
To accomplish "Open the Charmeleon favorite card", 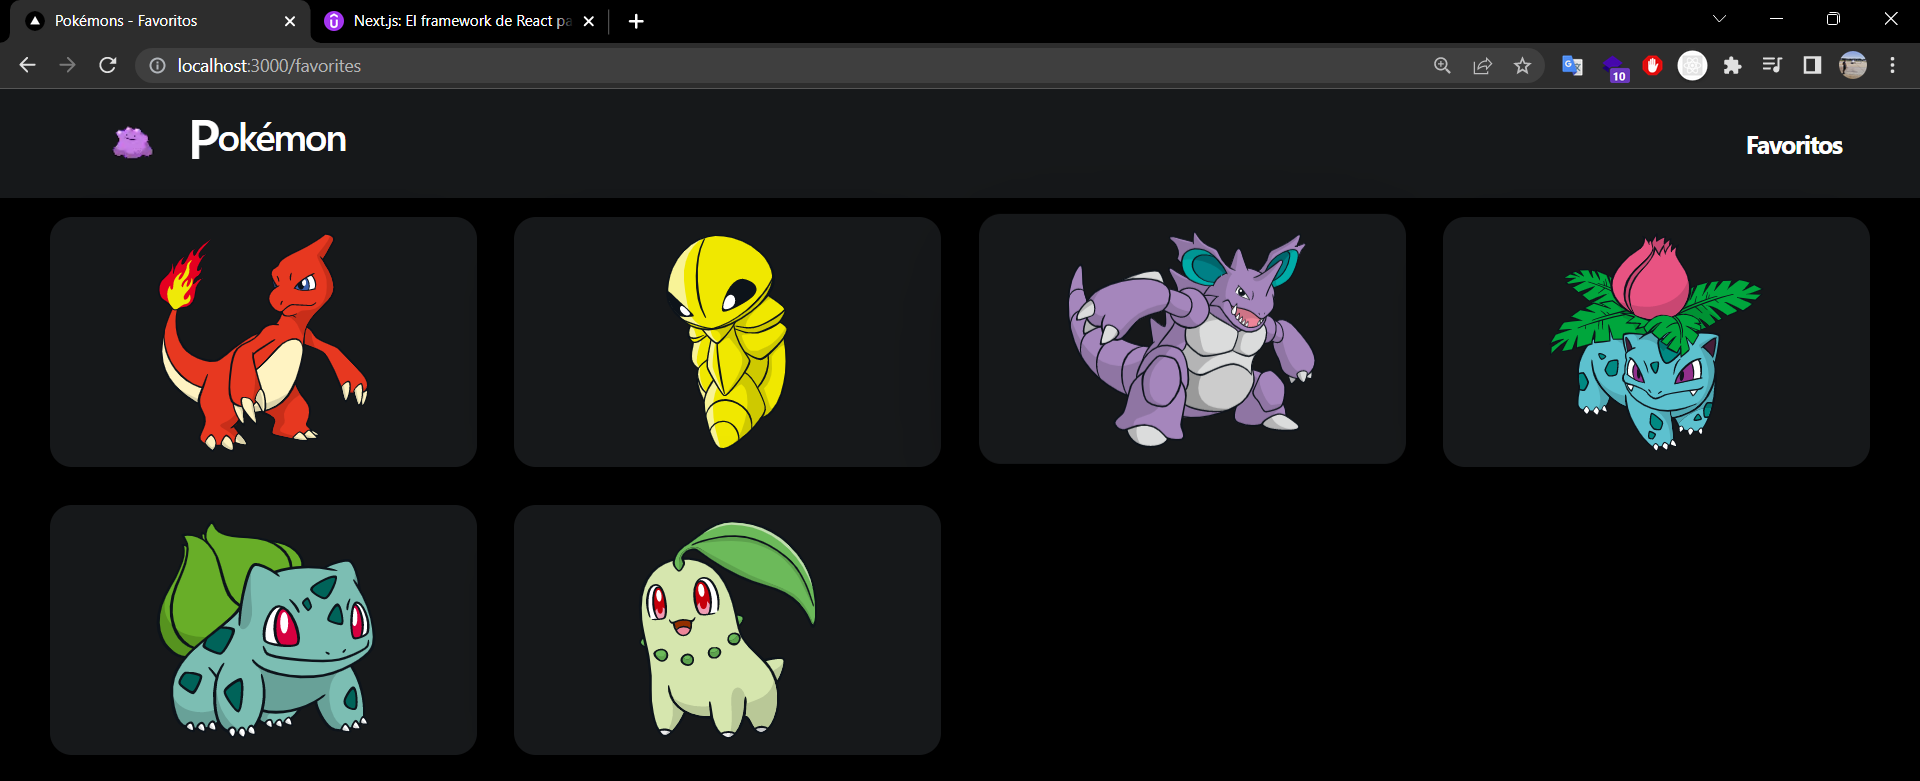I will click(x=263, y=342).
